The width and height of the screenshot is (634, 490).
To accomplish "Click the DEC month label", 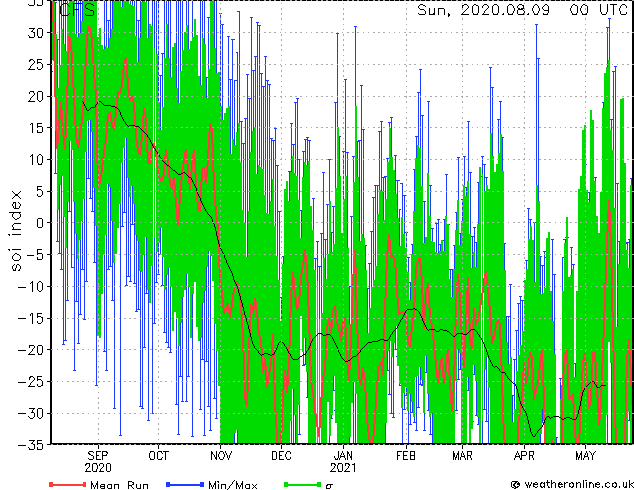I will pyautogui.click(x=281, y=456).
